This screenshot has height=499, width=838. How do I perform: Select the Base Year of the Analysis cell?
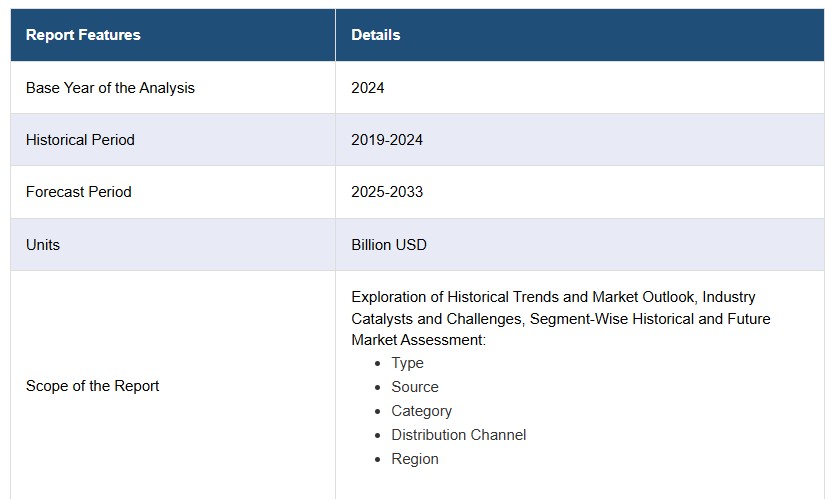click(x=110, y=88)
